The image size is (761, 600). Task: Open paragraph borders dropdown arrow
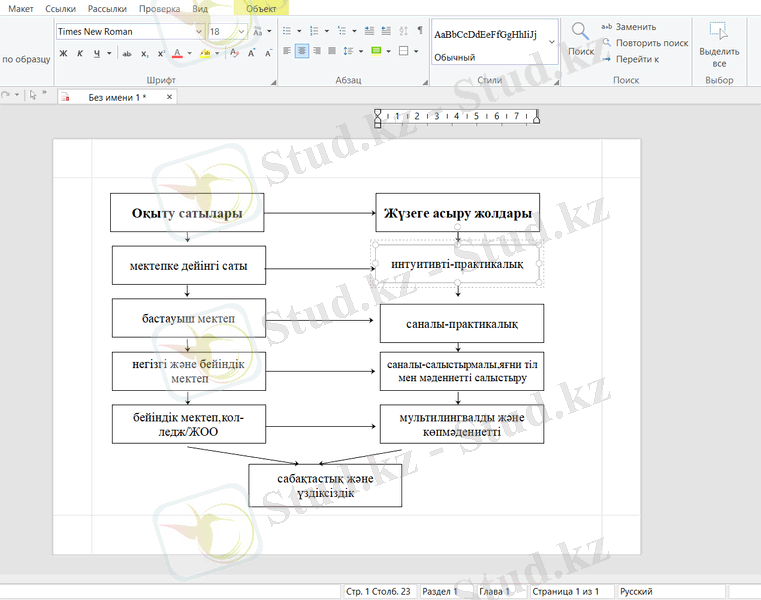coord(416,51)
